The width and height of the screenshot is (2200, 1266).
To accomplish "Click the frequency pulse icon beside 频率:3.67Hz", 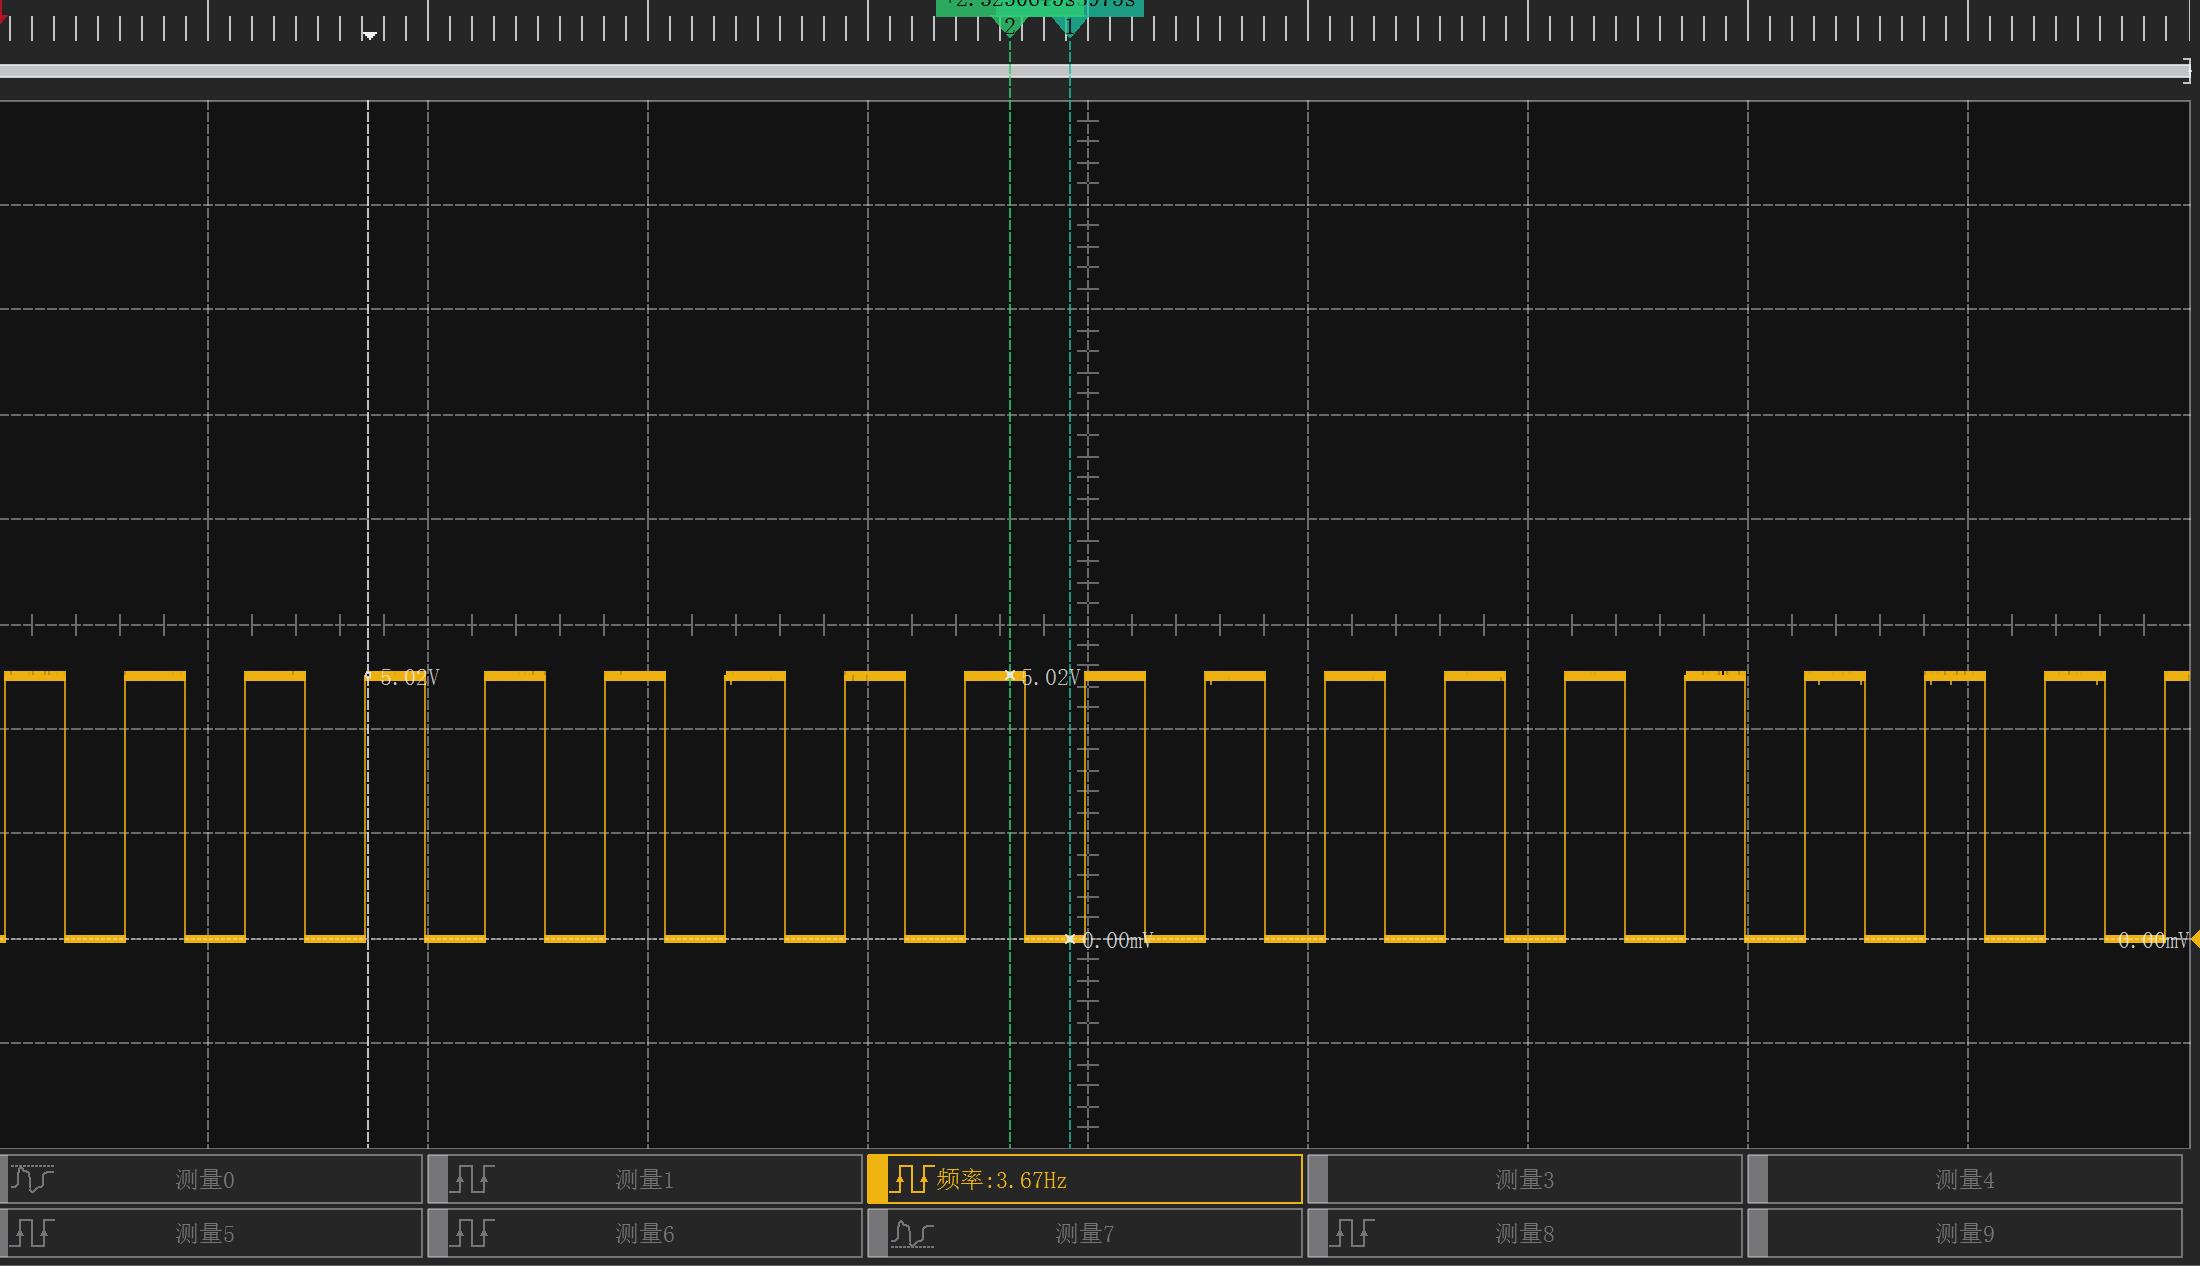I will click(911, 1179).
